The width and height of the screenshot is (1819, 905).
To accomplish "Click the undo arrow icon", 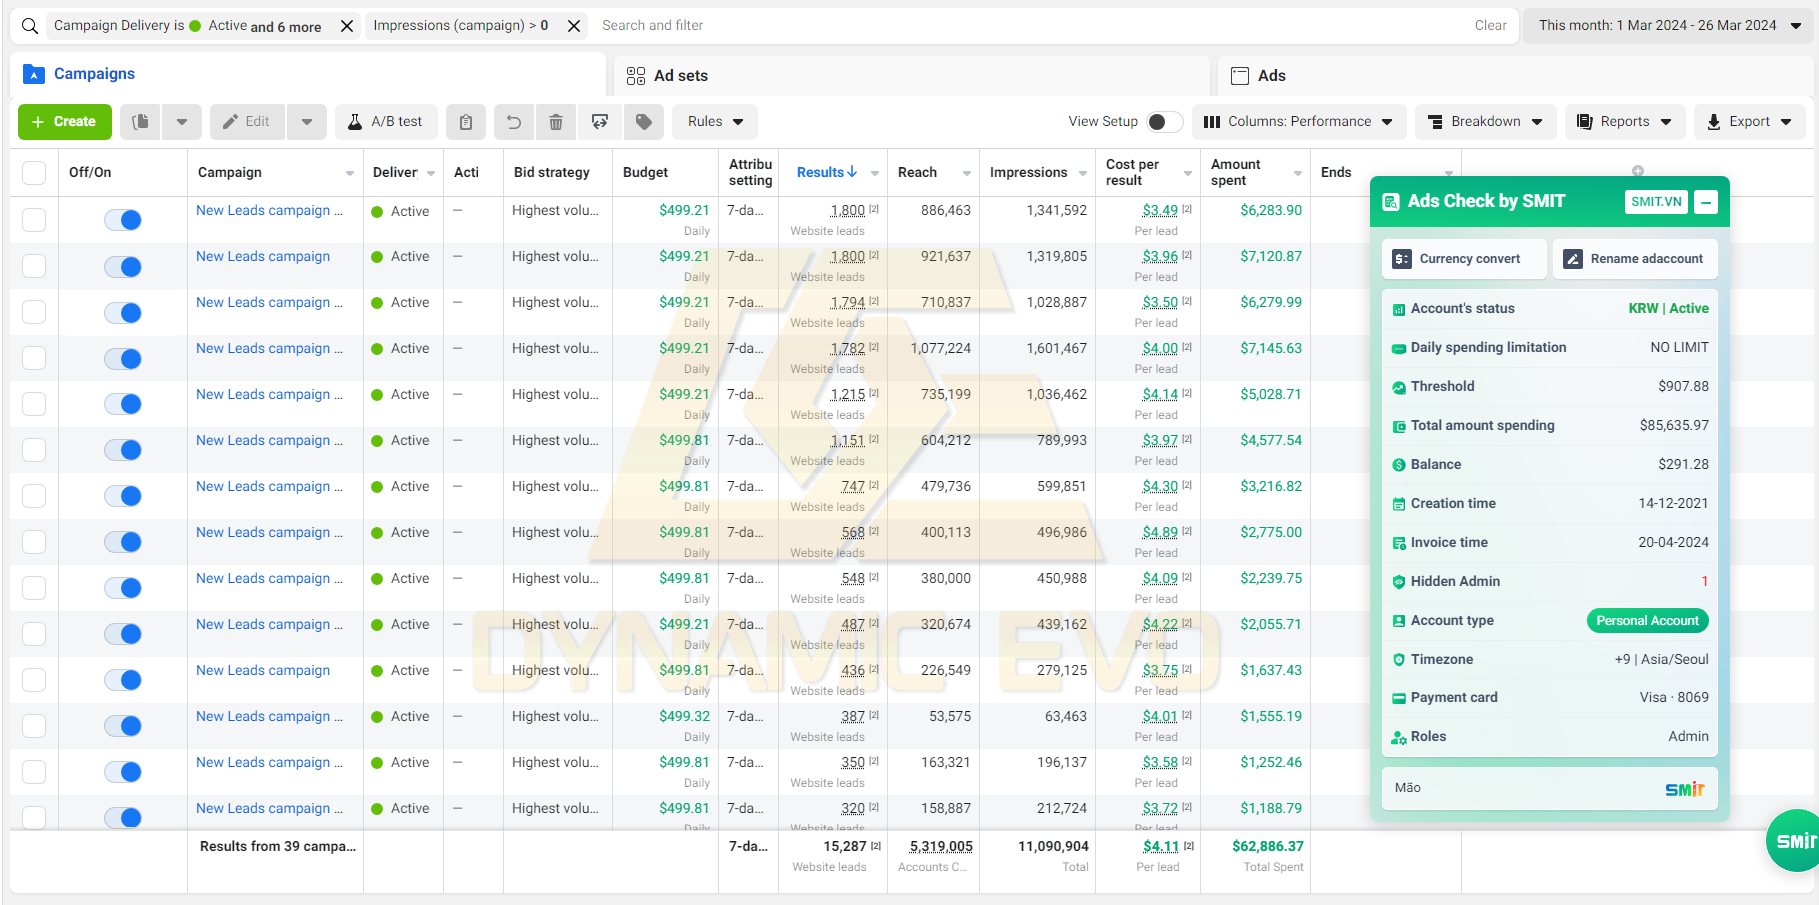I will pos(513,122).
